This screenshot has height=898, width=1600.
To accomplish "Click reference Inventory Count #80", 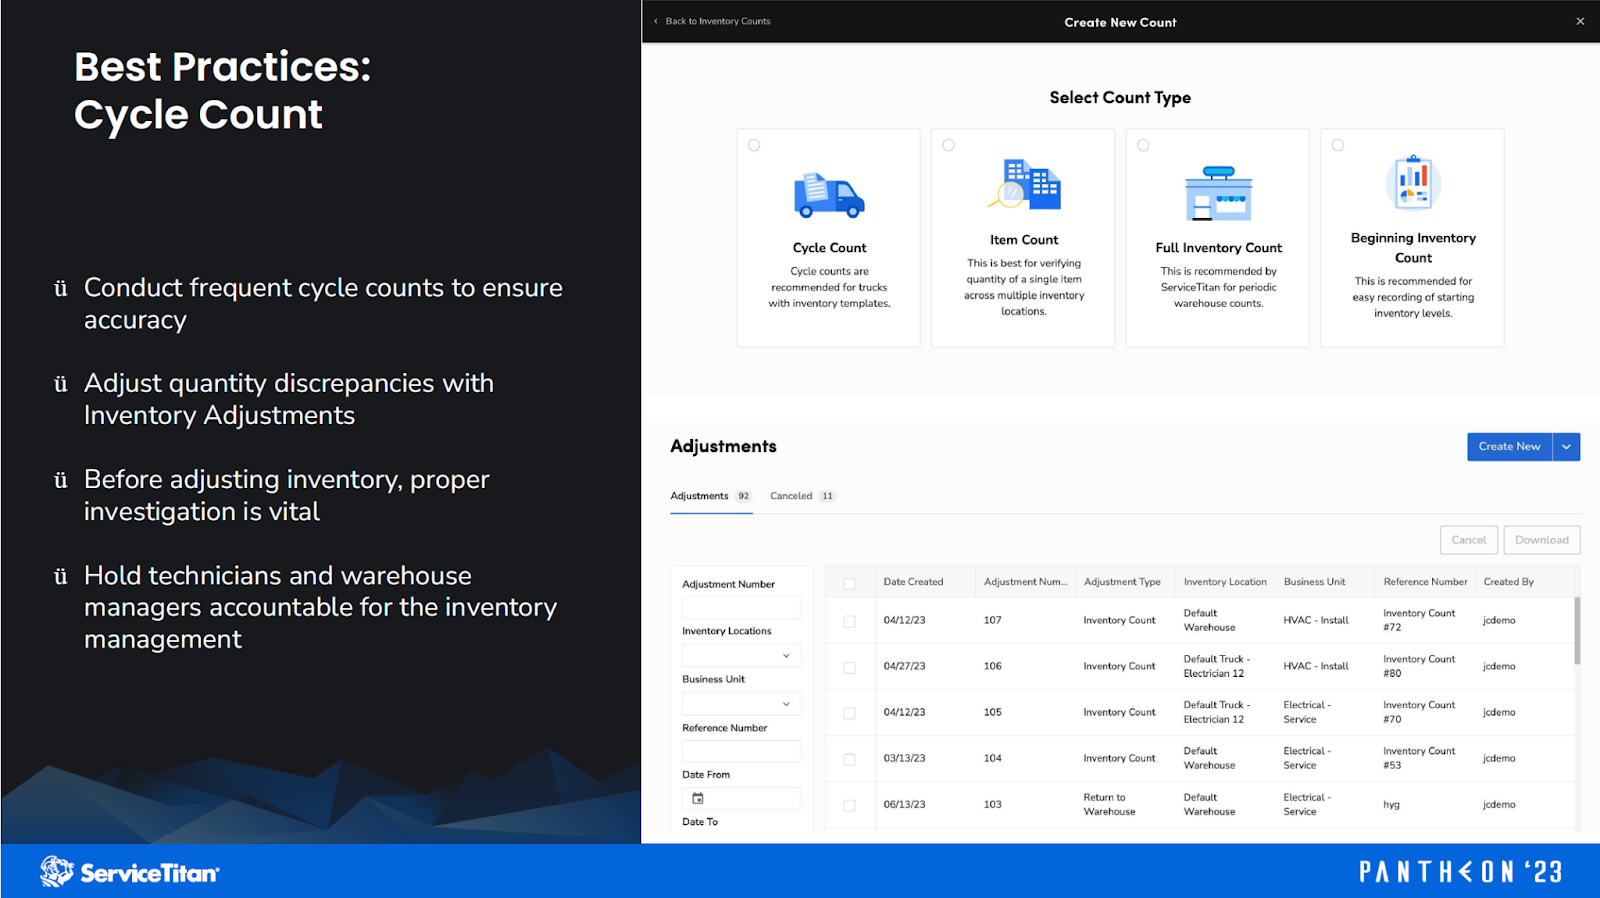I will 1419,666.
